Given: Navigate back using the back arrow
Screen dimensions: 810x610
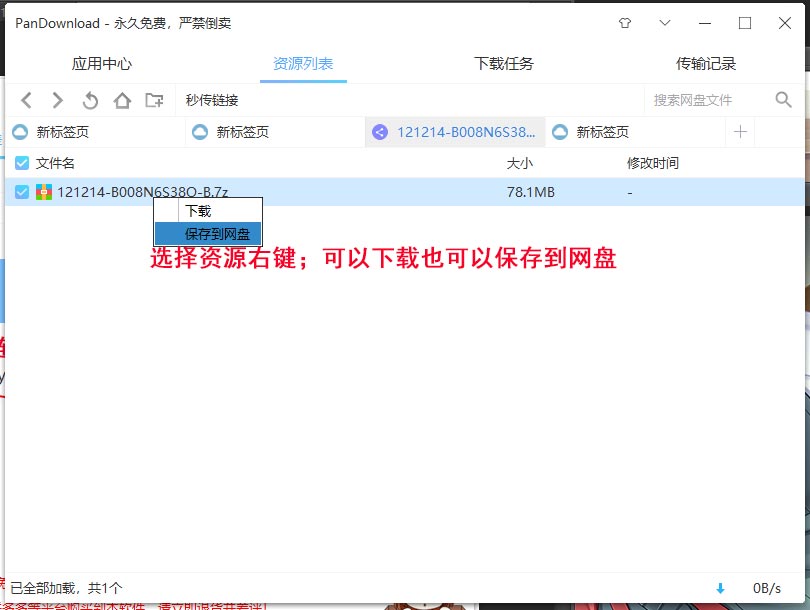Looking at the screenshot, I should pos(25,100).
